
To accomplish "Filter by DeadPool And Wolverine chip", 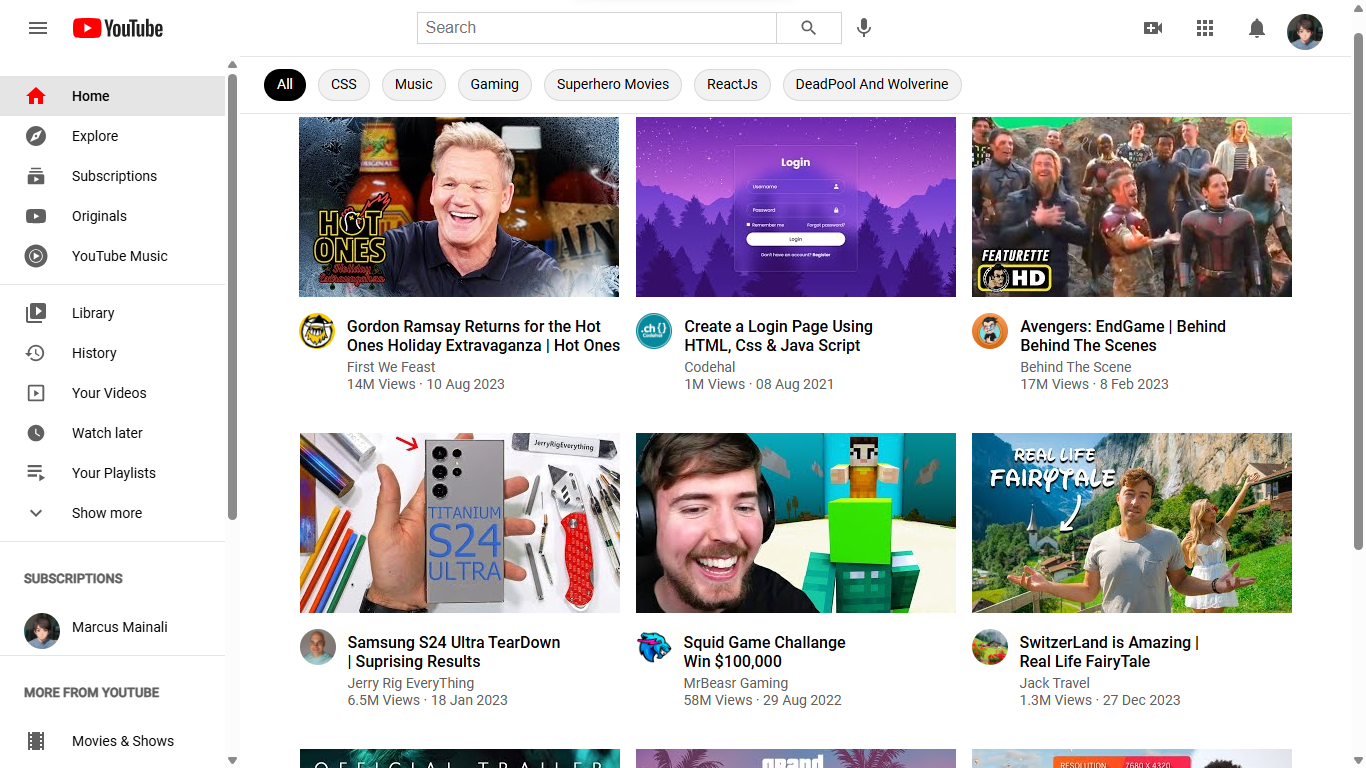I will [871, 84].
